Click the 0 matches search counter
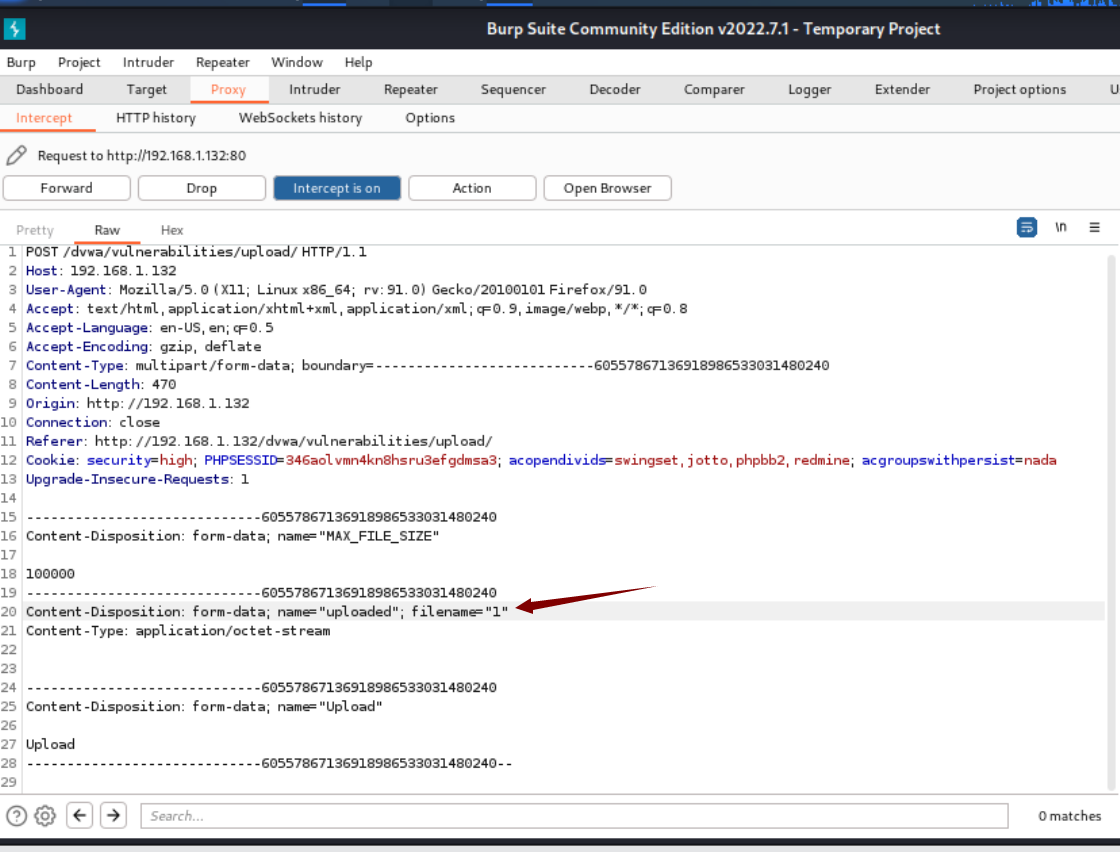This screenshot has width=1120, height=852. (1069, 816)
